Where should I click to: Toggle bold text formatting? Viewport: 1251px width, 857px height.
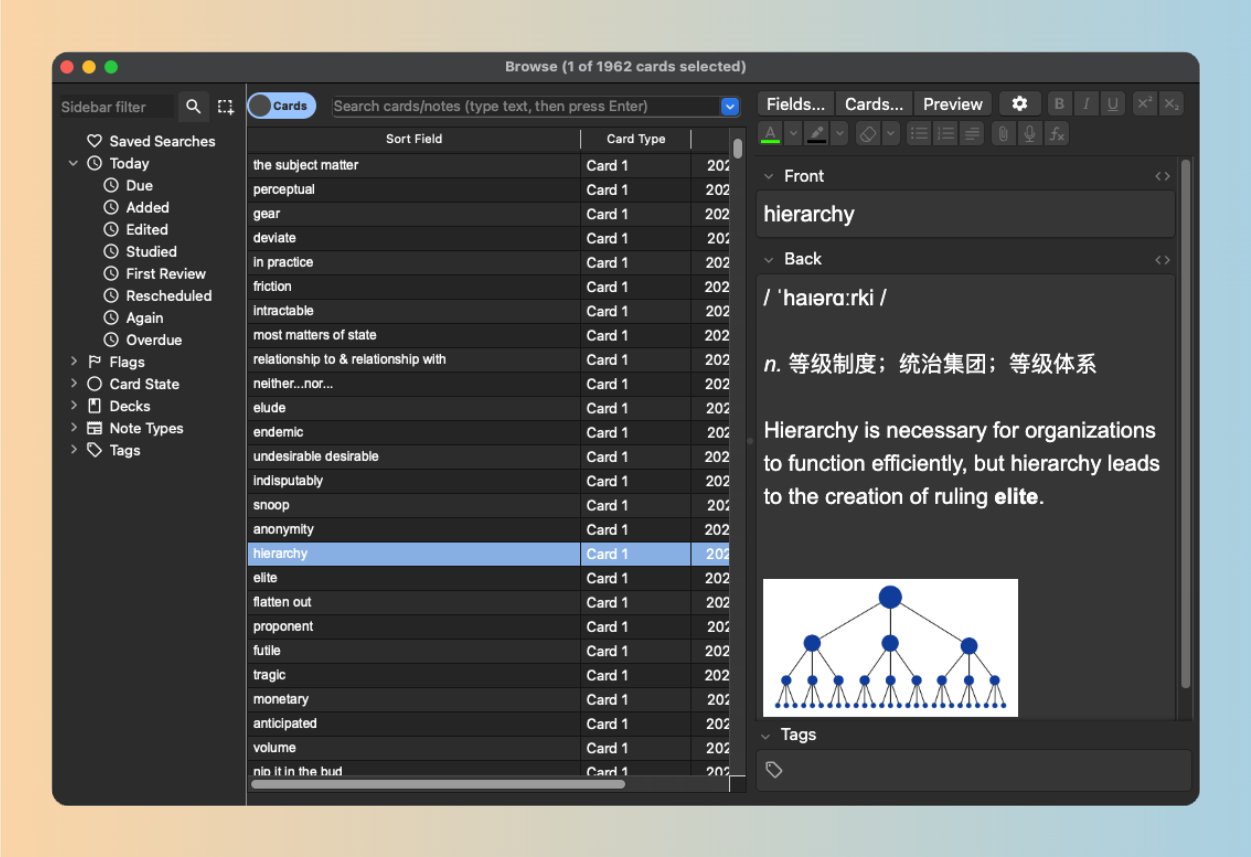tap(1059, 104)
